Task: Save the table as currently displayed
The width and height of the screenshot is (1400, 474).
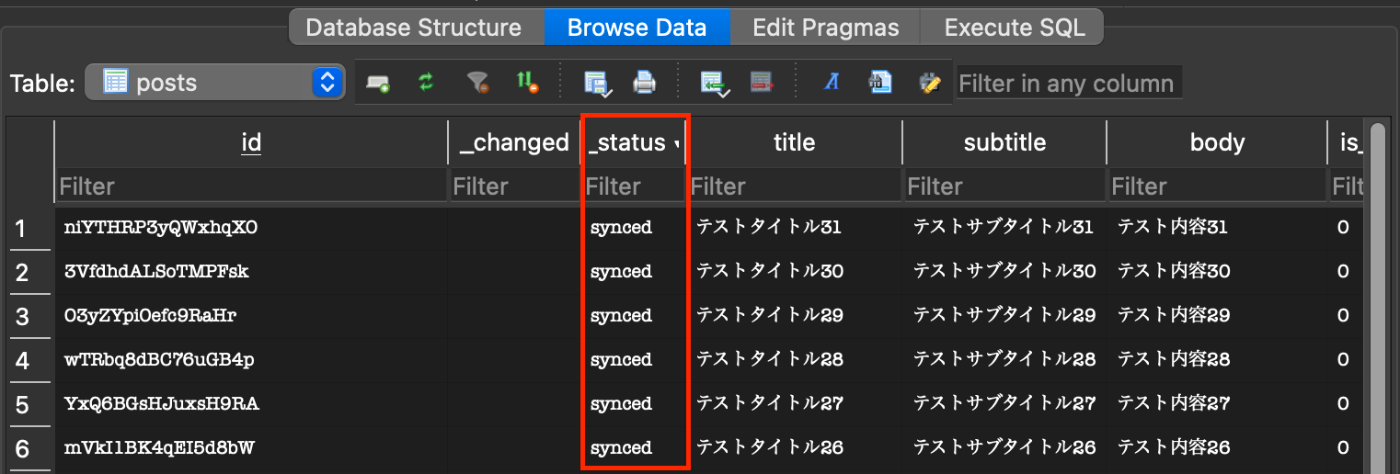Action: coord(596,83)
